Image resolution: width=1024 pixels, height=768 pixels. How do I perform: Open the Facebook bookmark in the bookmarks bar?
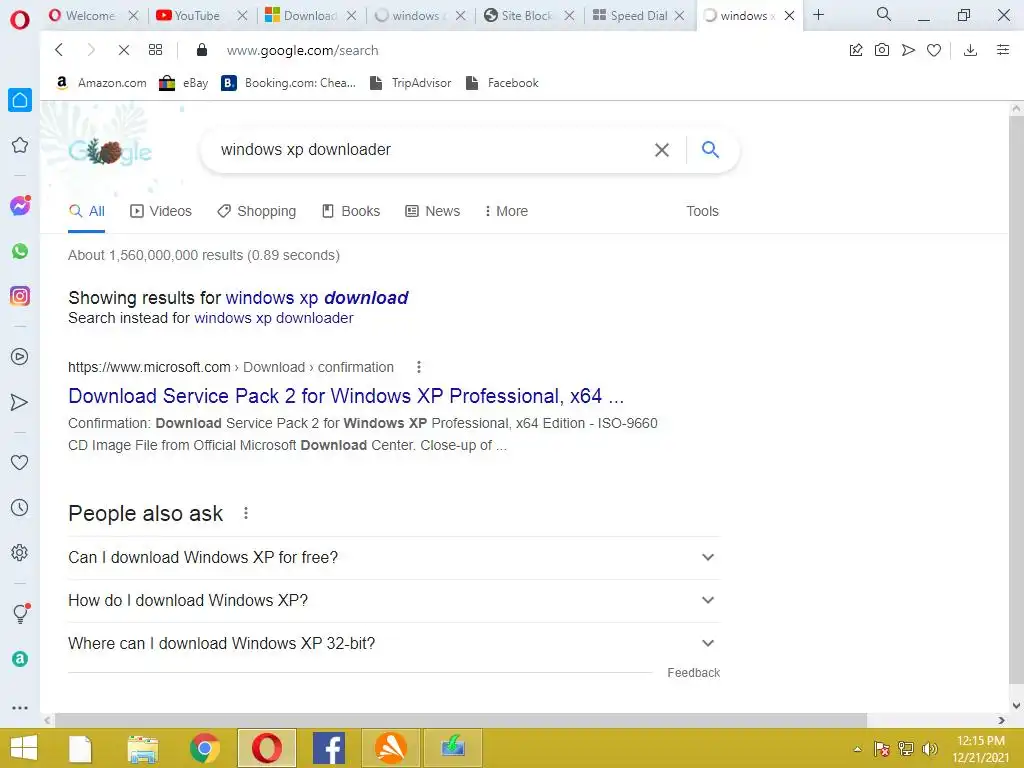pos(502,83)
